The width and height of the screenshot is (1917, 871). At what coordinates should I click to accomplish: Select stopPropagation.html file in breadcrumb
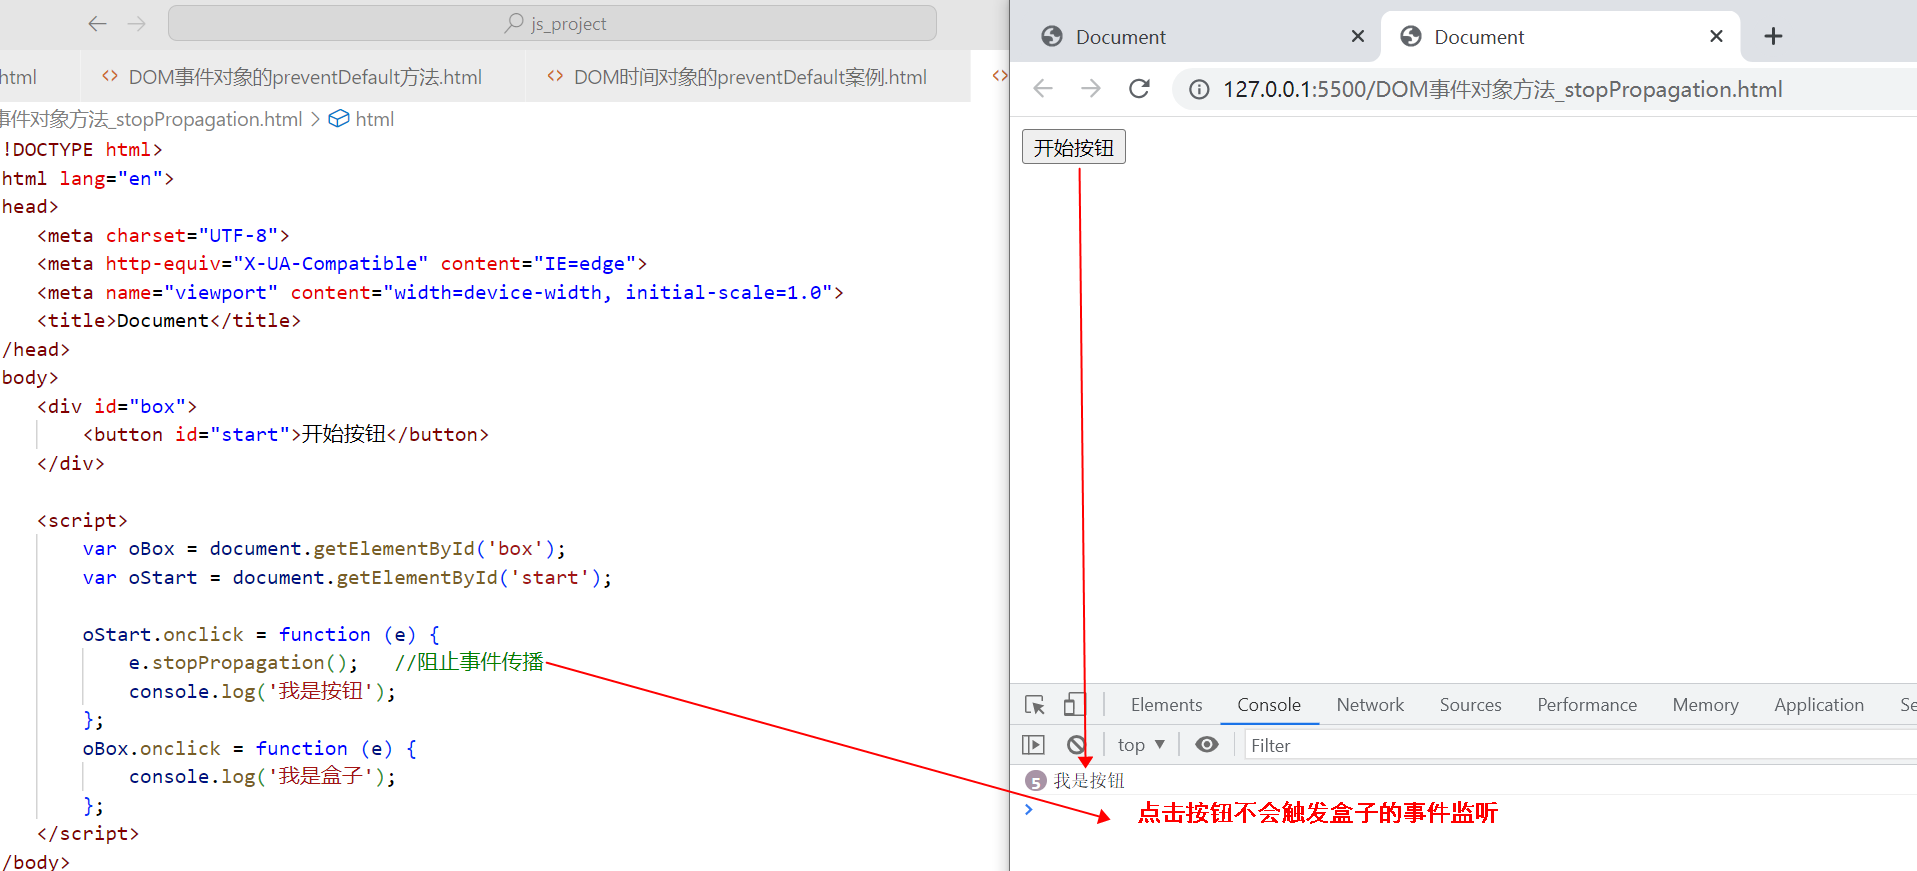click(x=151, y=119)
